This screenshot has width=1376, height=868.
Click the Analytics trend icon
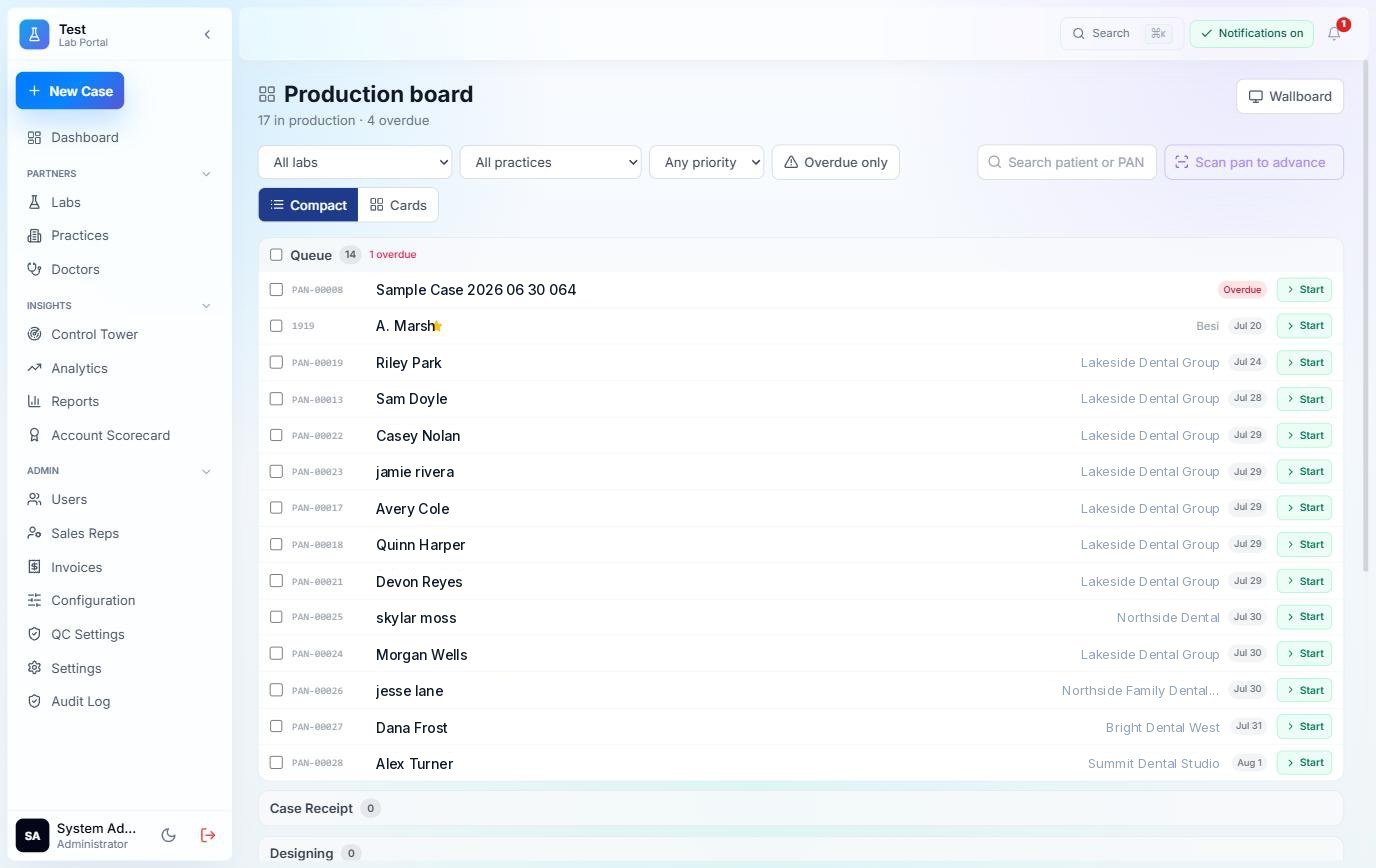point(34,368)
